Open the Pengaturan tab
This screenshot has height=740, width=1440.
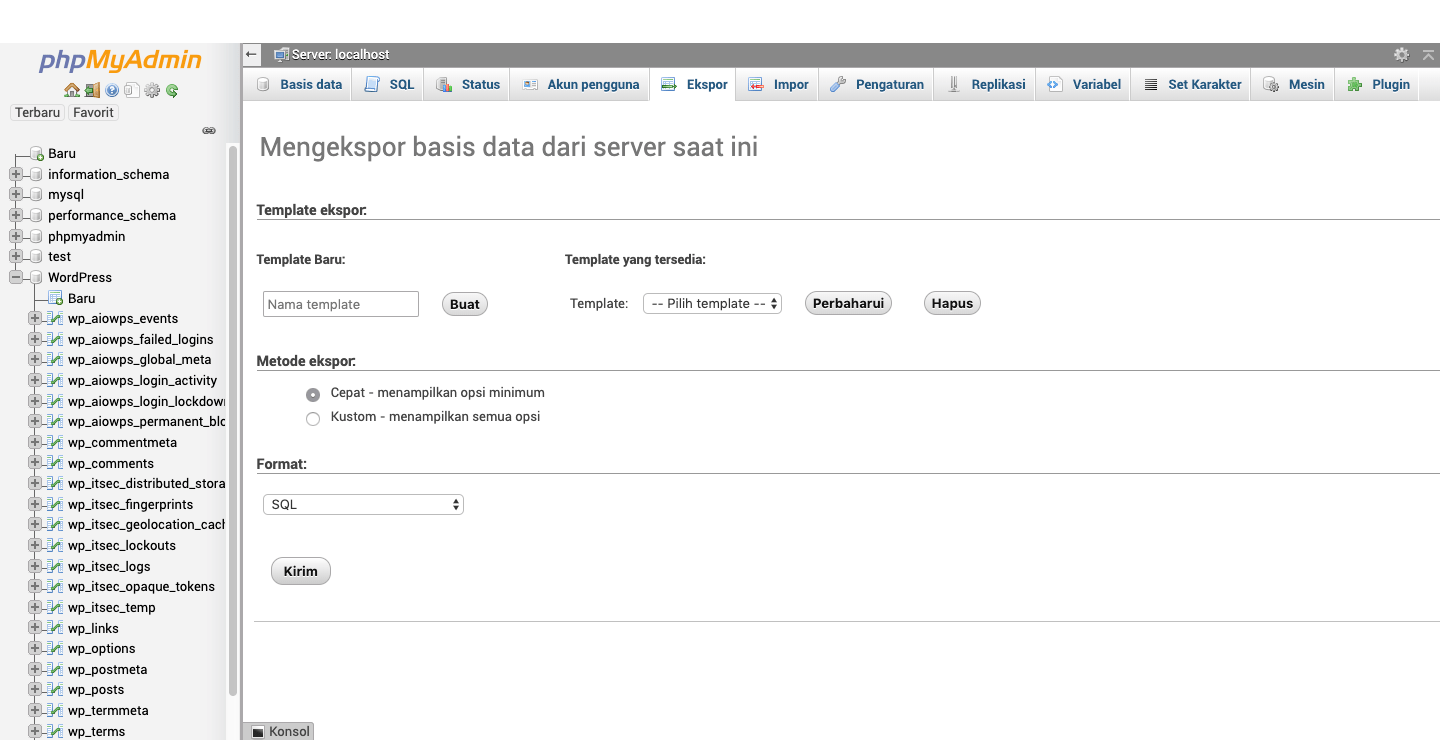tap(877, 85)
